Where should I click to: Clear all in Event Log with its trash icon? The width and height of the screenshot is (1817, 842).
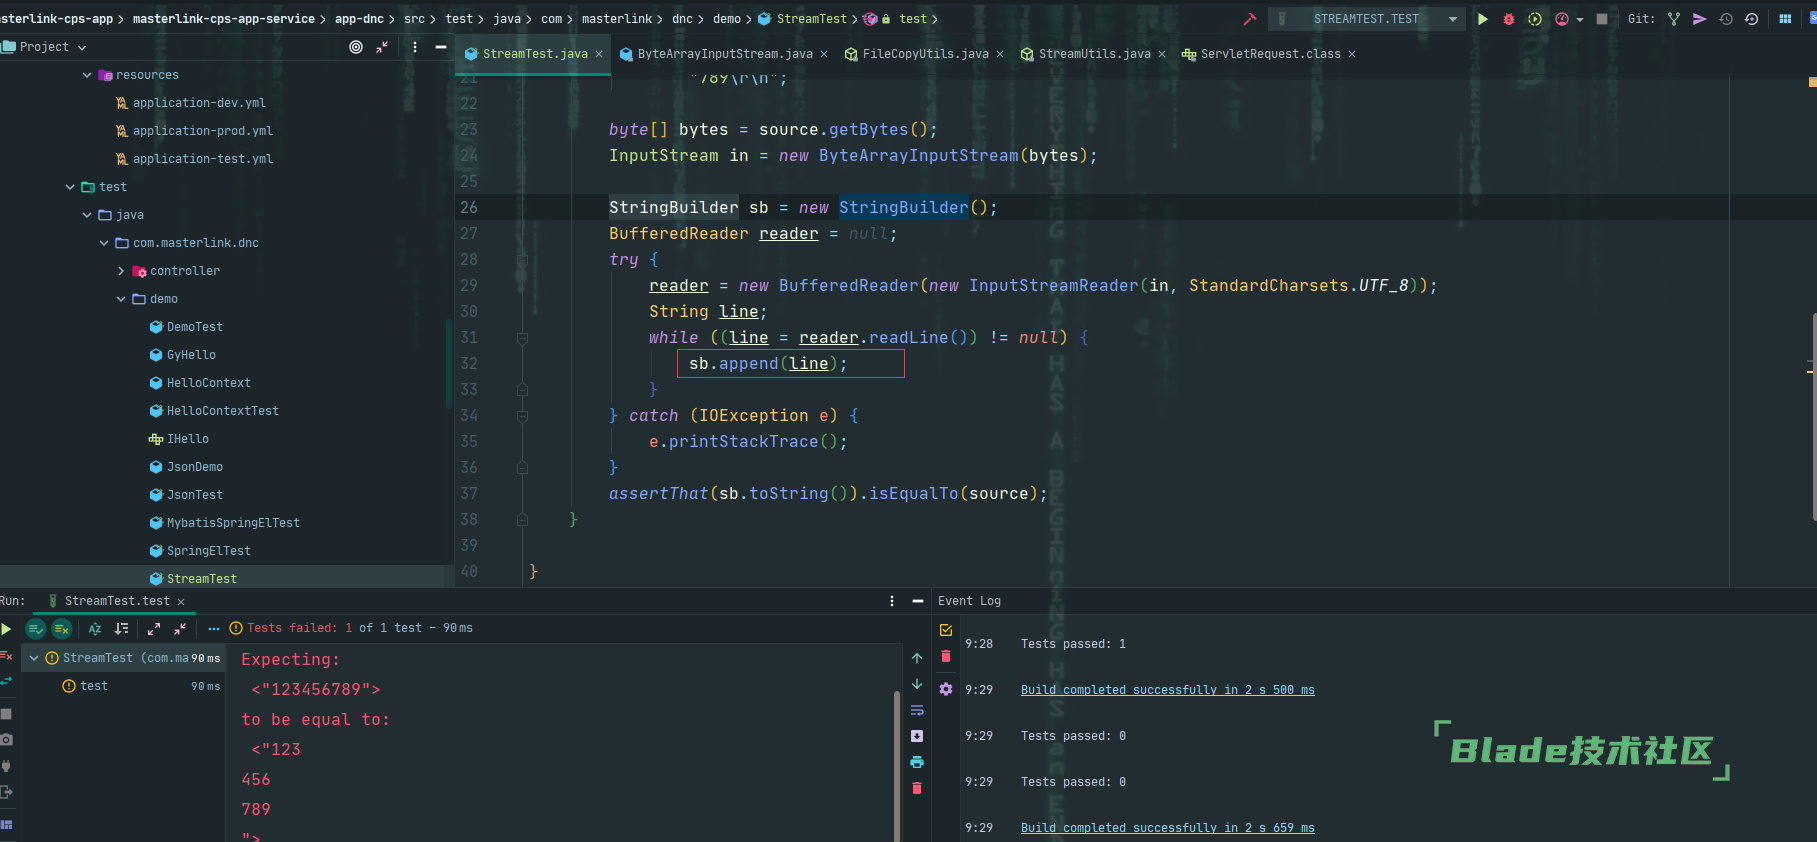click(946, 657)
